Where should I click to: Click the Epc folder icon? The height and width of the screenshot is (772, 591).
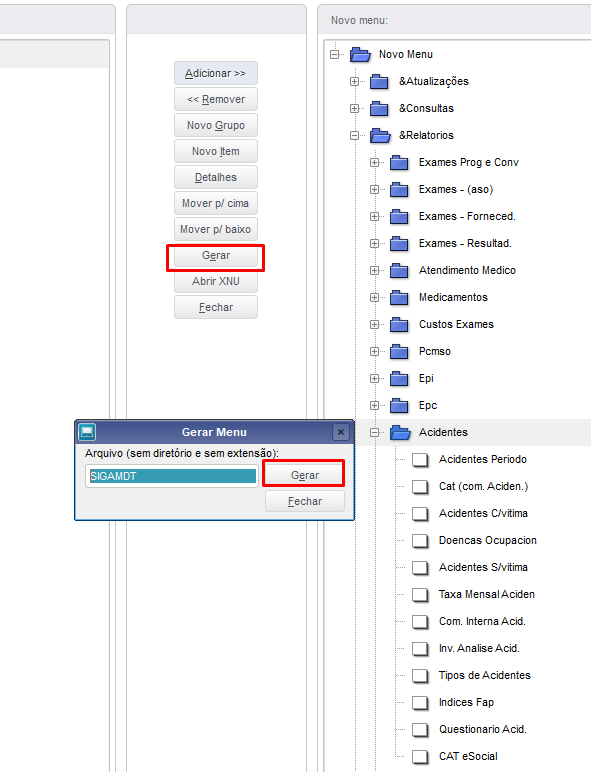tap(399, 406)
